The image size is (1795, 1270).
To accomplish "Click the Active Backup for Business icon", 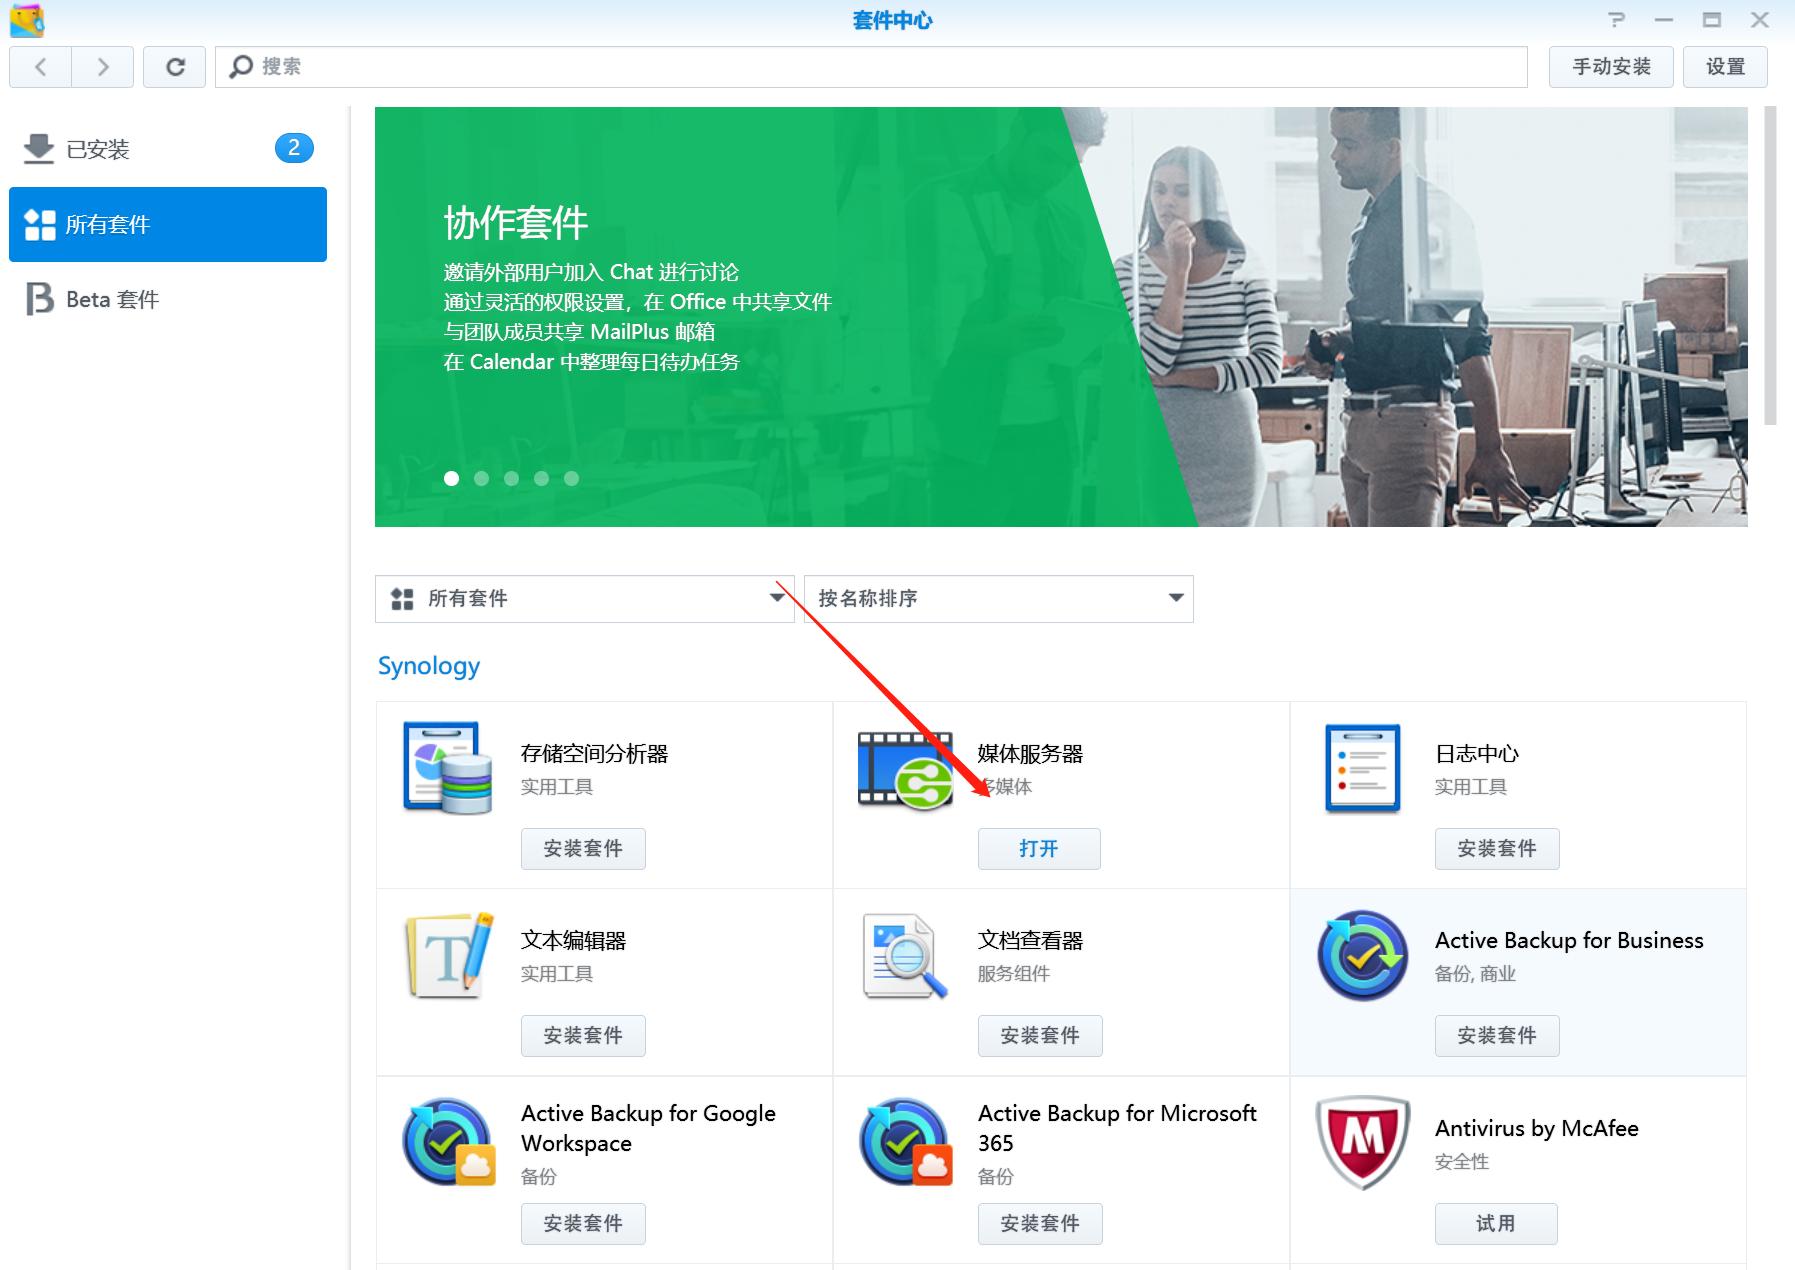I will coord(1361,955).
